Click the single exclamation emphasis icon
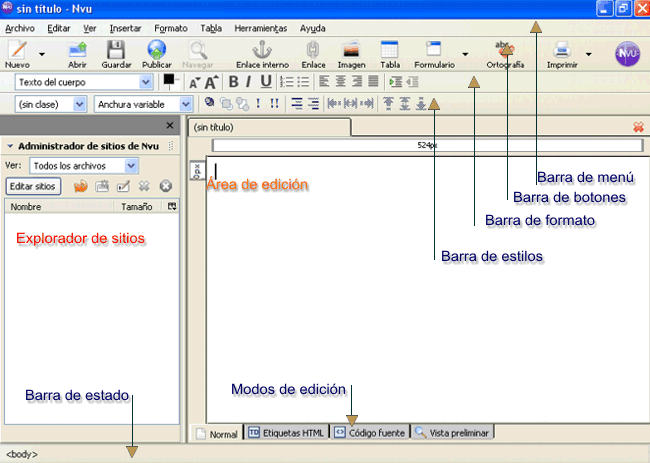This screenshot has height=463, width=650. [258, 103]
